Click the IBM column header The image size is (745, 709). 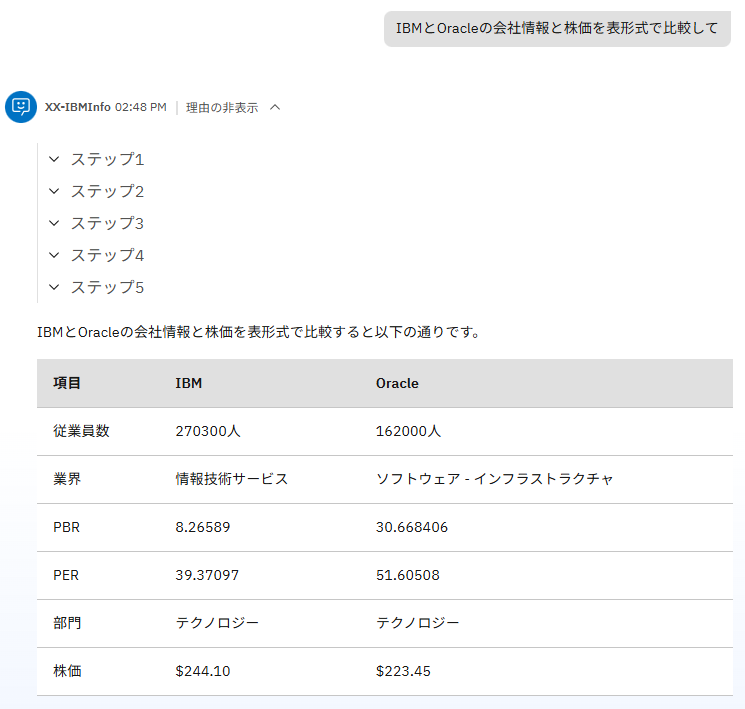pos(189,383)
